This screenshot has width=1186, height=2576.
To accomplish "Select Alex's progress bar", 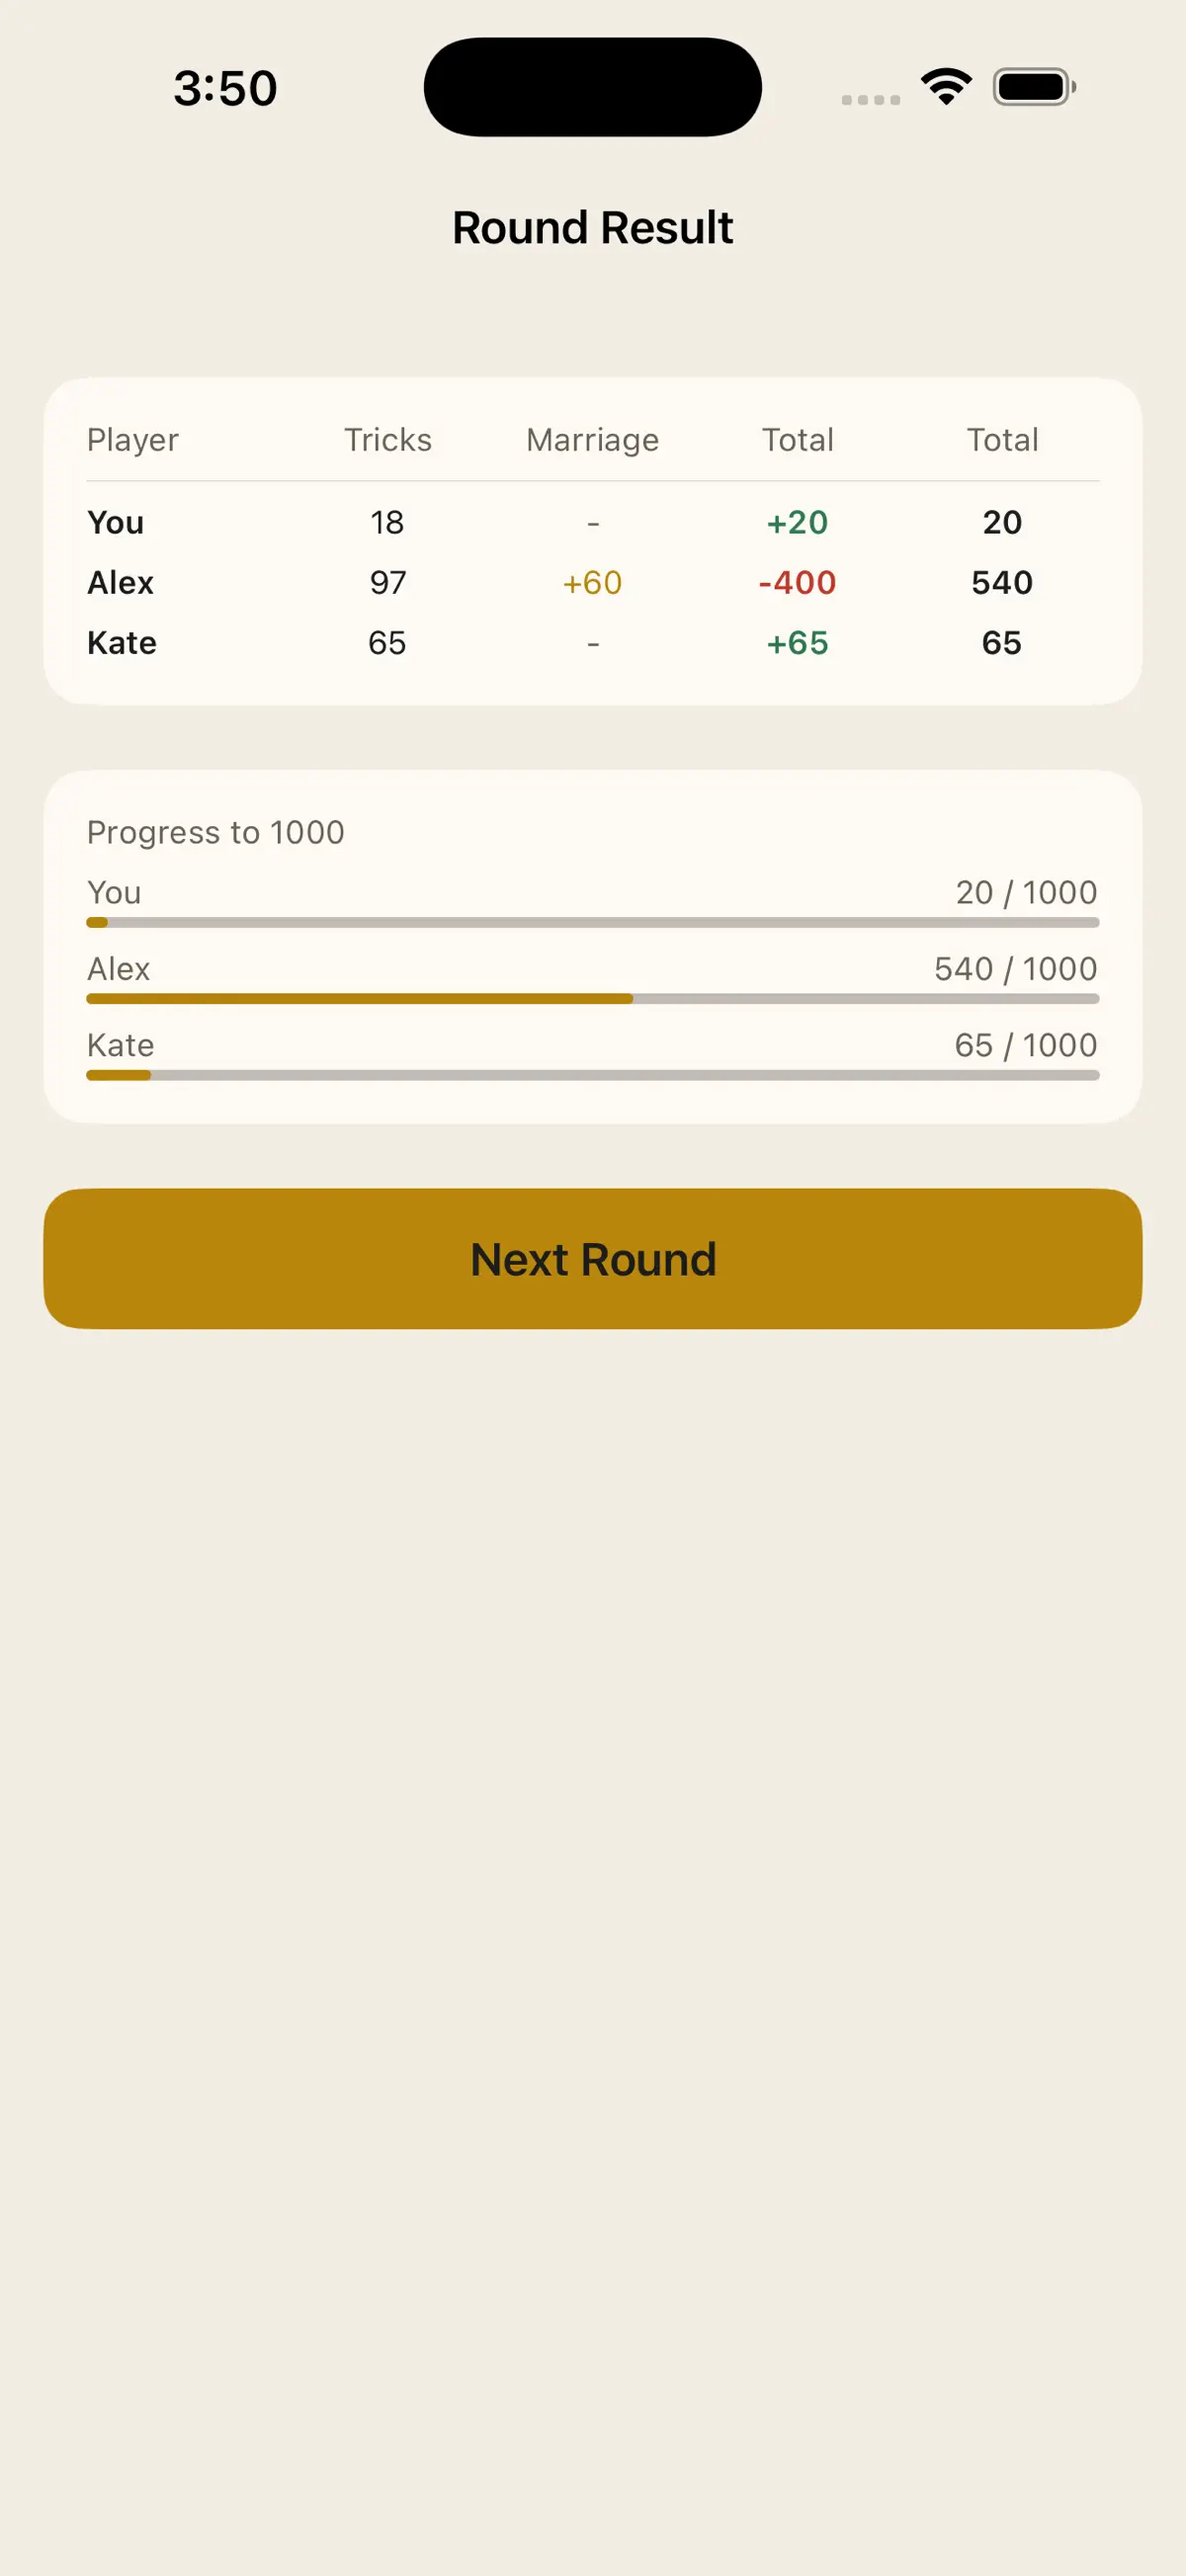I will [593, 998].
